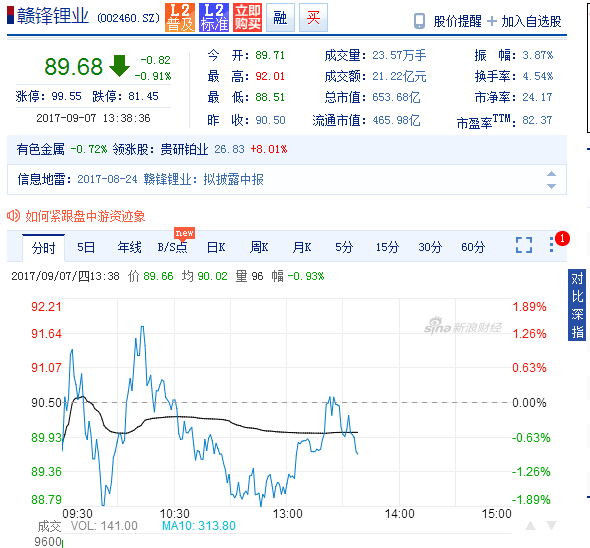Screen dimensions: 590x548
Task: Add stock via 加入自选股 plus
Action: coord(491,21)
